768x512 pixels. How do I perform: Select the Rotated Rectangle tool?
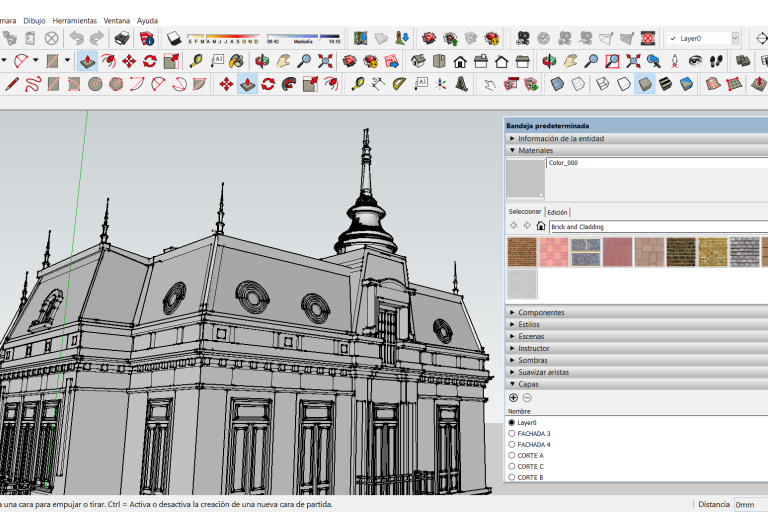pos(74,84)
